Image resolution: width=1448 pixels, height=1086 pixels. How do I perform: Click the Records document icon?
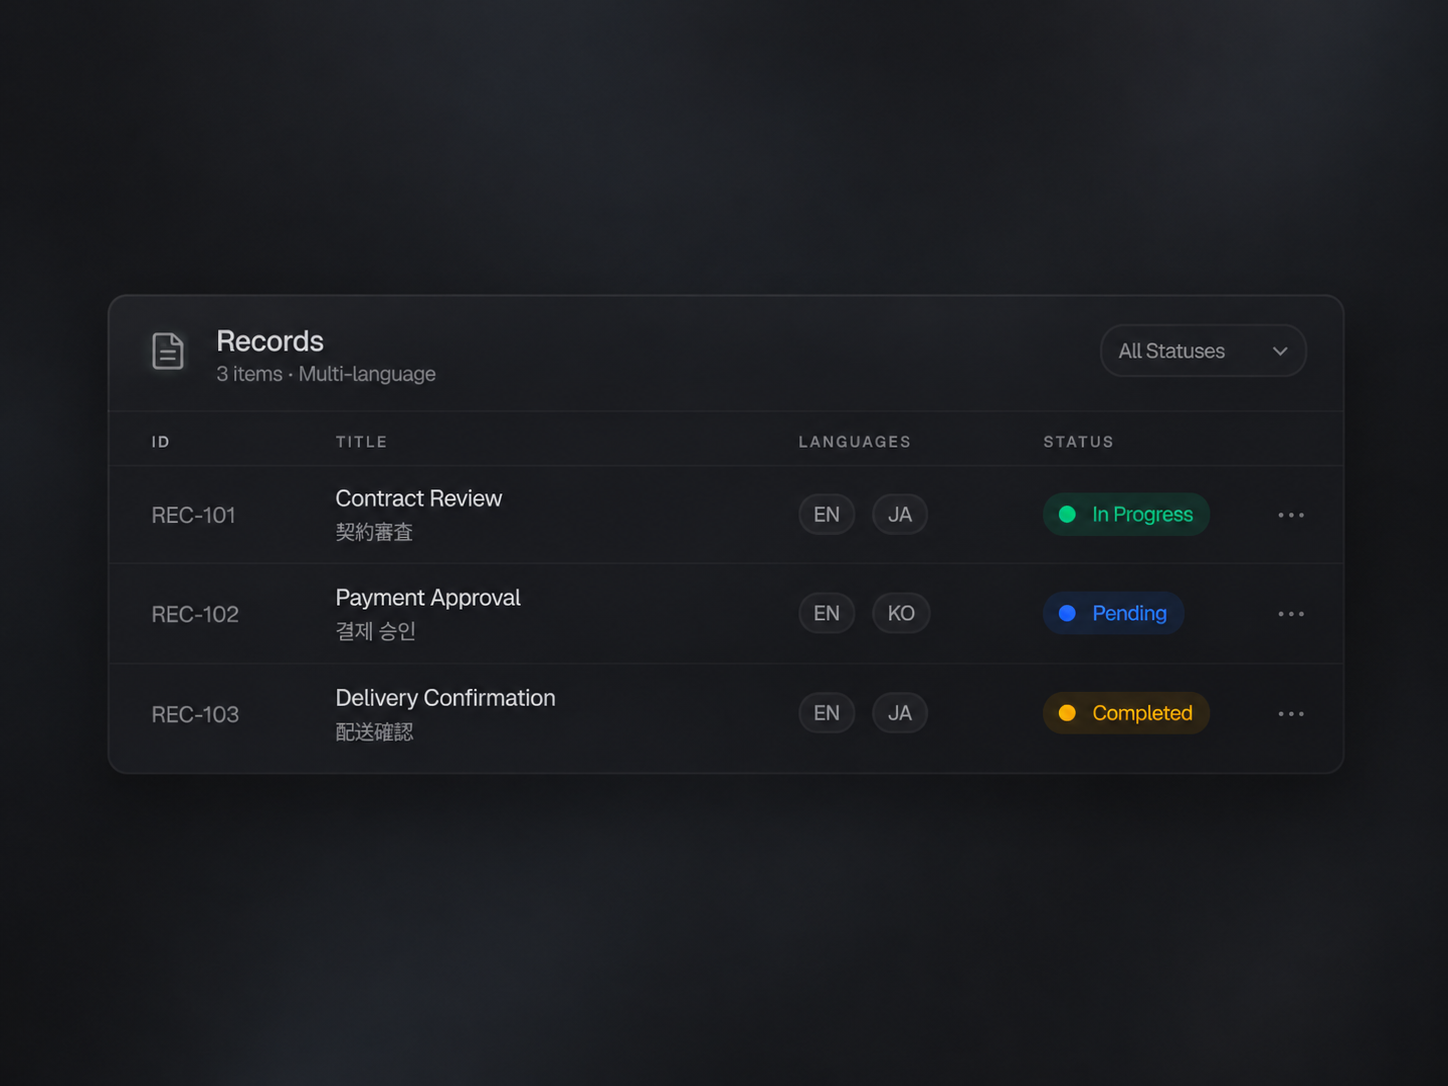tap(168, 351)
